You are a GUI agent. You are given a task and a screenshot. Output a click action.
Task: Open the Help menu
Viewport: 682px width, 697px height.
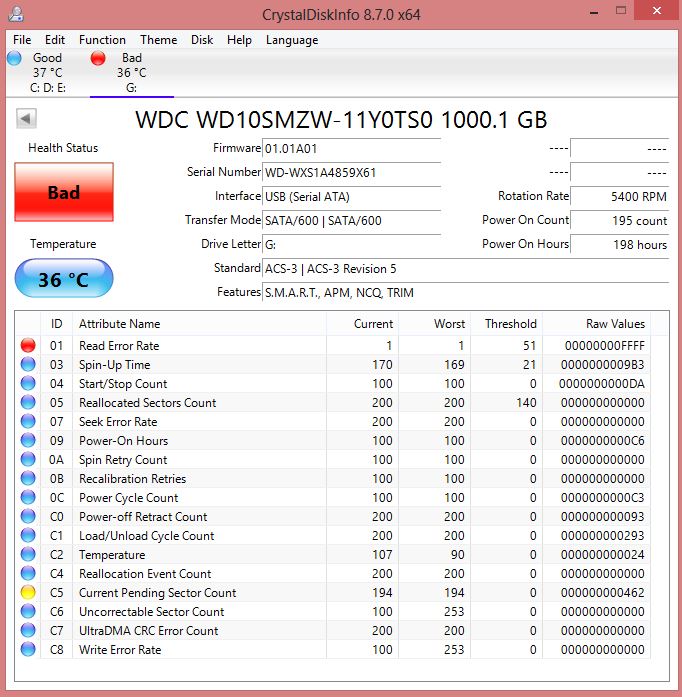(239, 40)
